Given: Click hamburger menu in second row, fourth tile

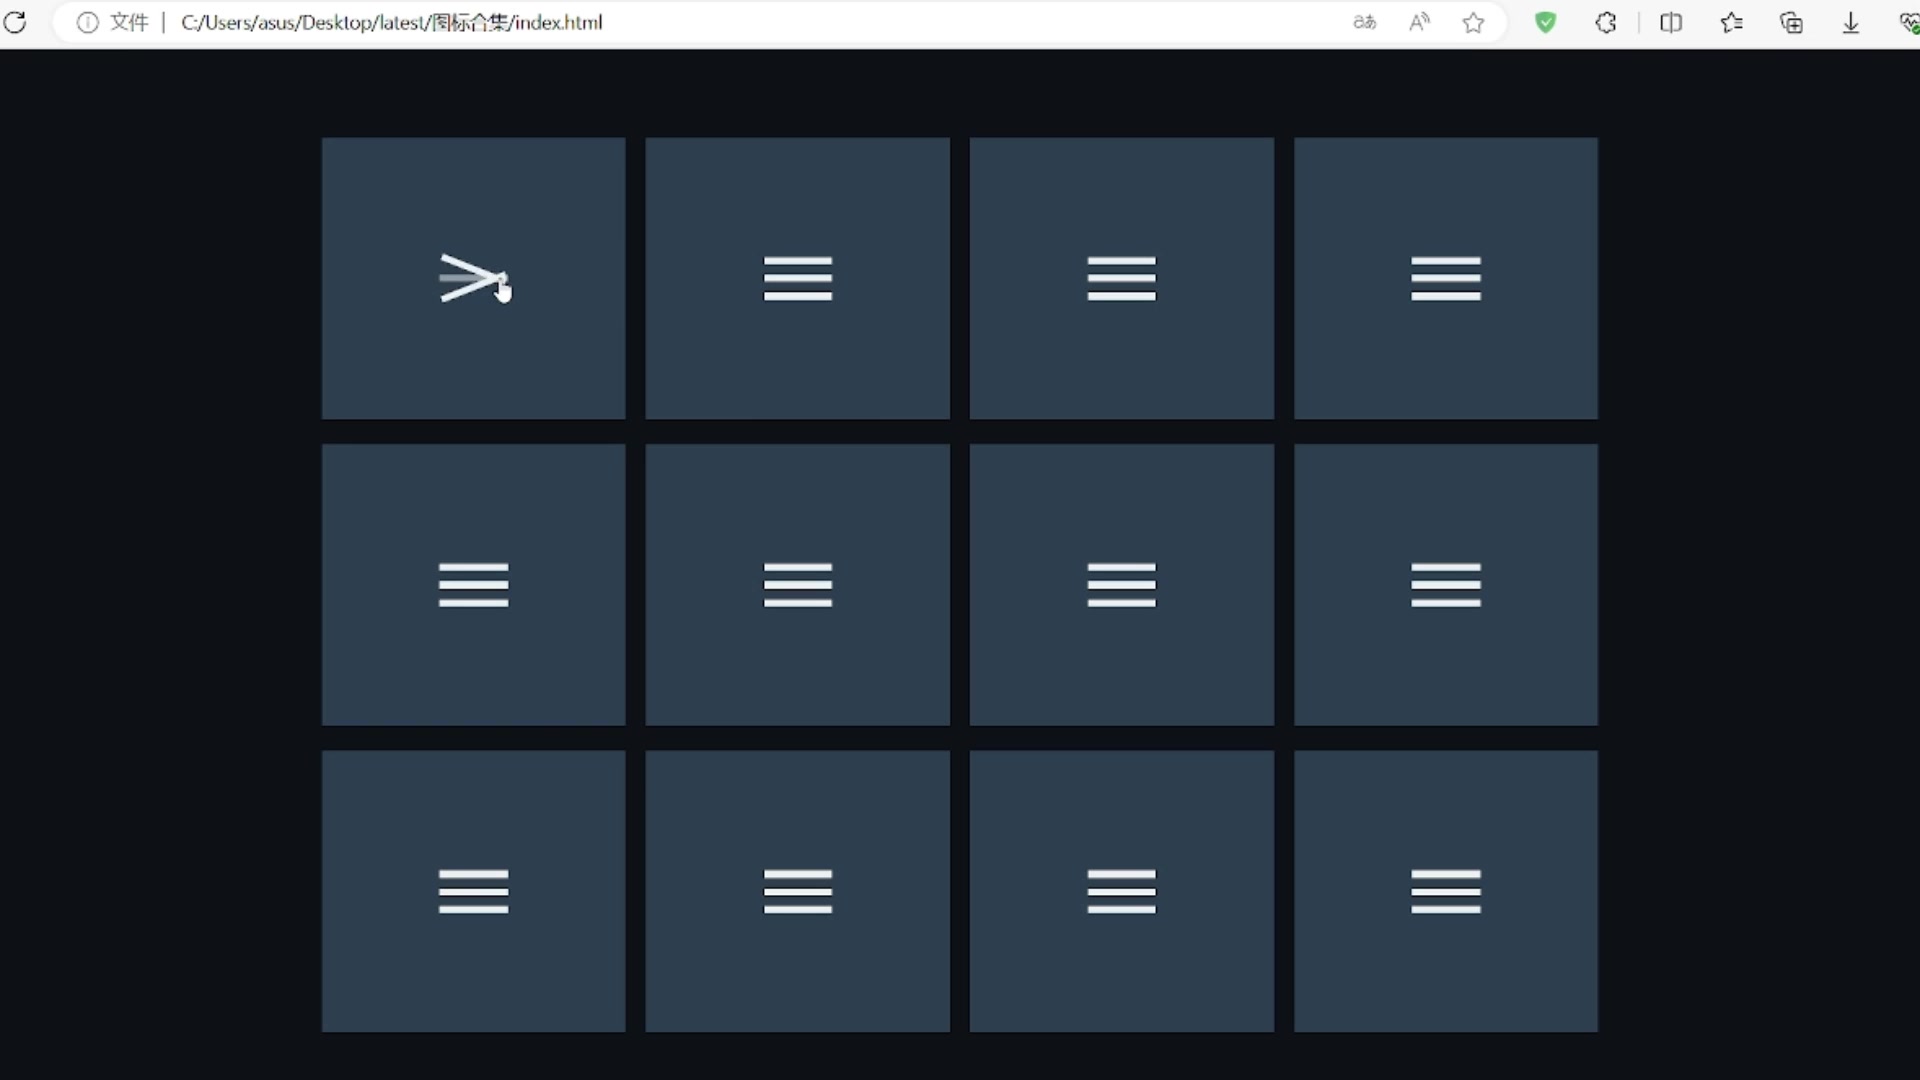Looking at the screenshot, I should pos(1445,585).
